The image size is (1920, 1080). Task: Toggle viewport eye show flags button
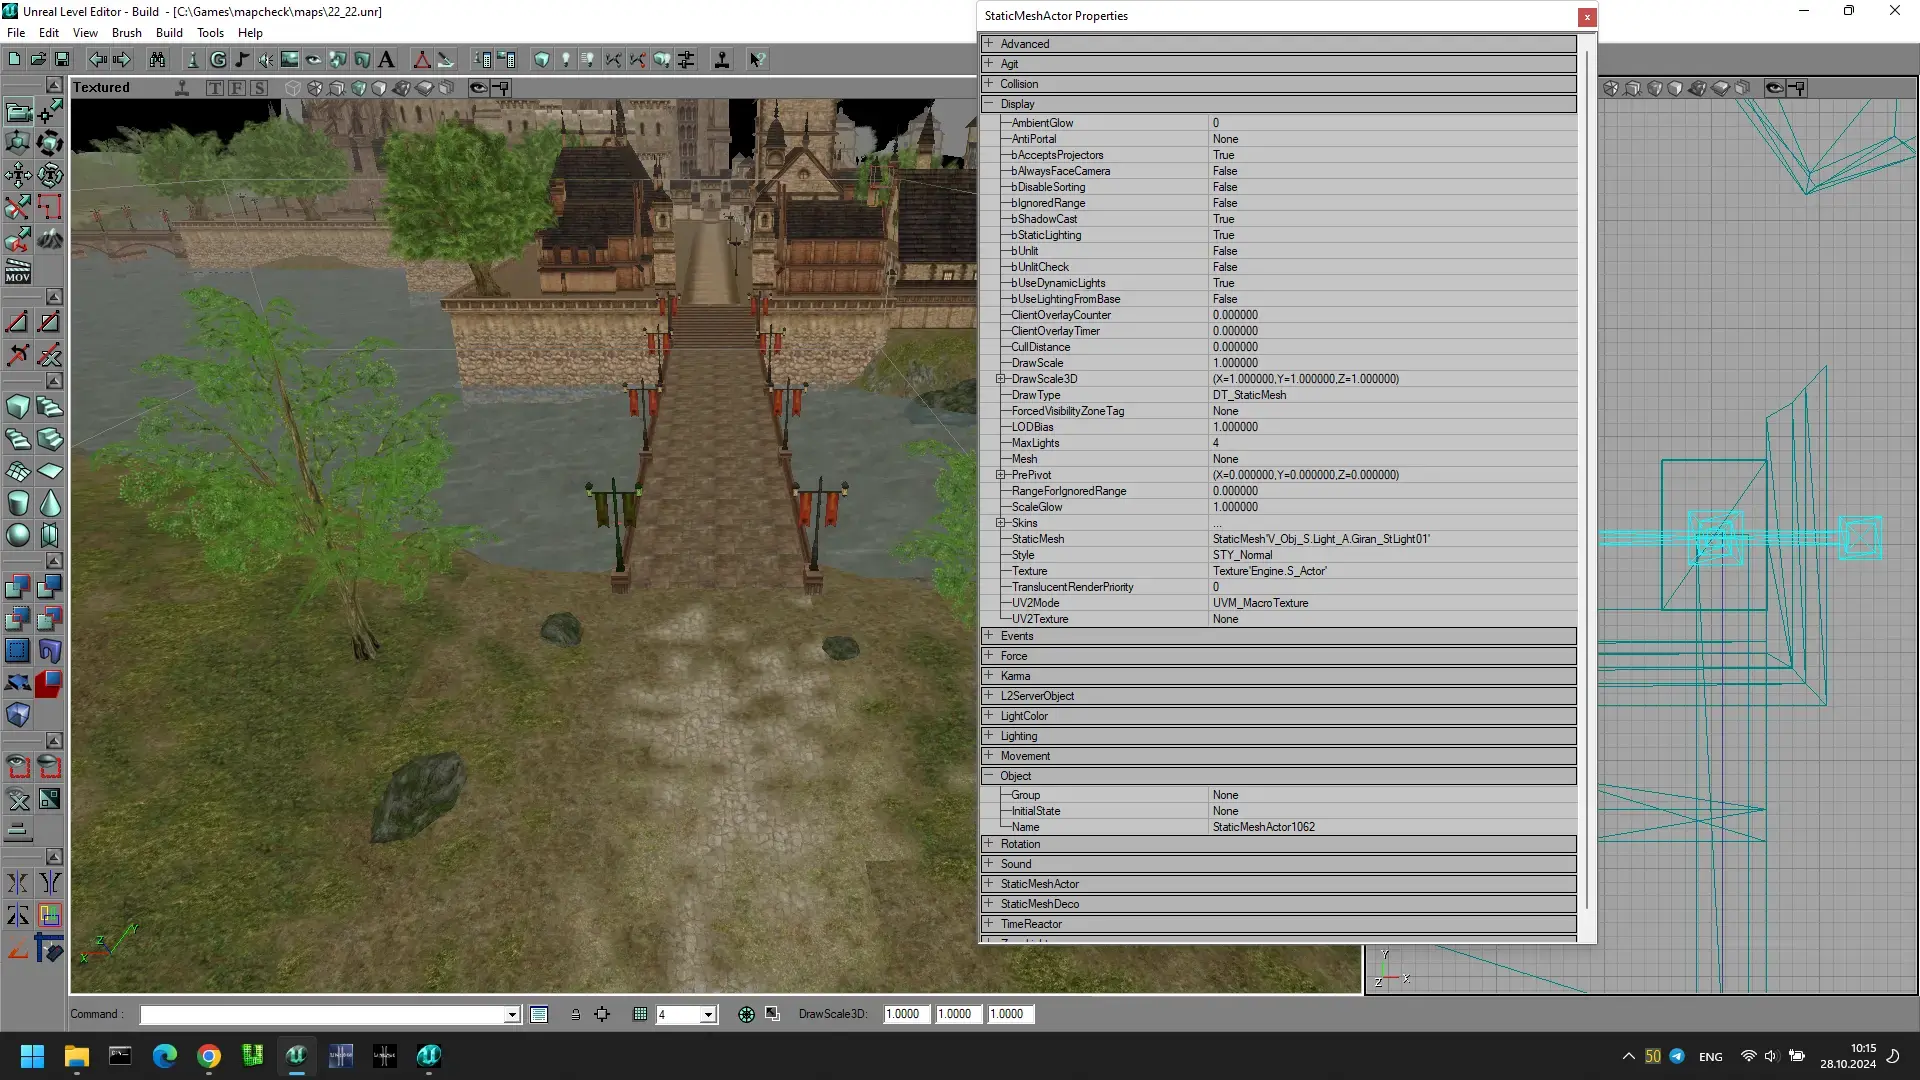pyautogui.click(x=478, y=88)
